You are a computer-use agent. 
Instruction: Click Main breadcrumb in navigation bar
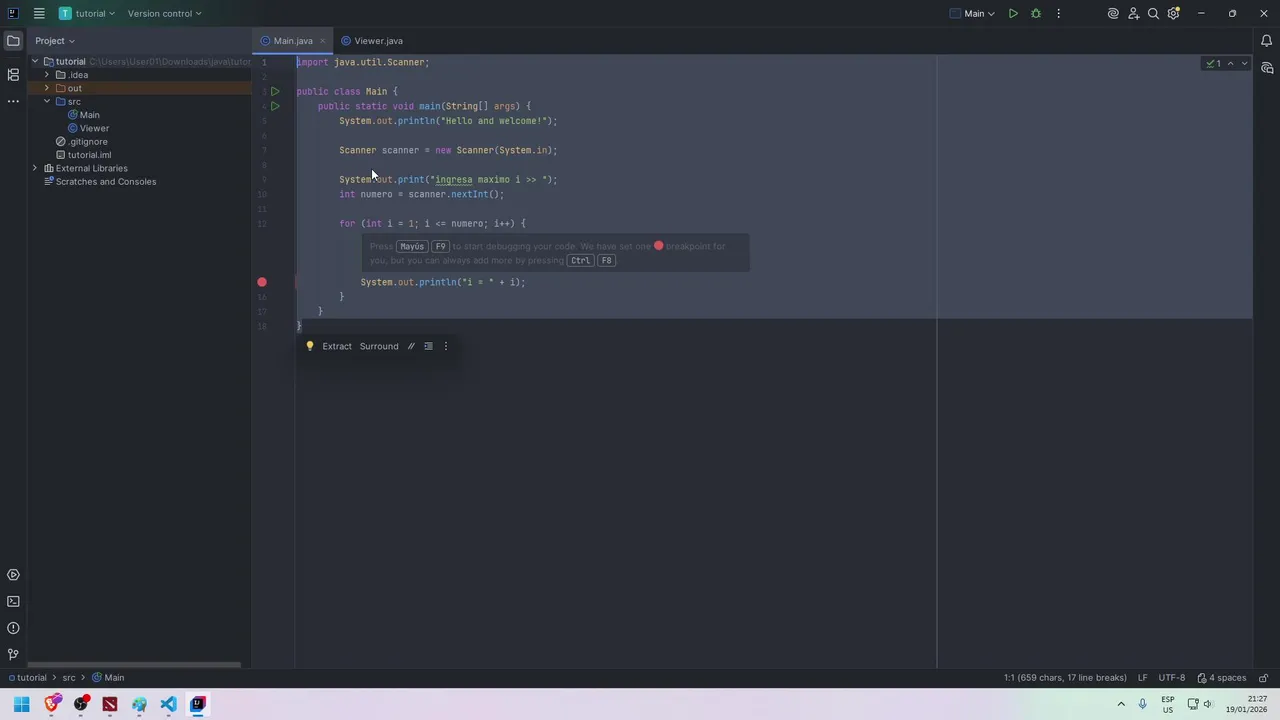(108, 678)
